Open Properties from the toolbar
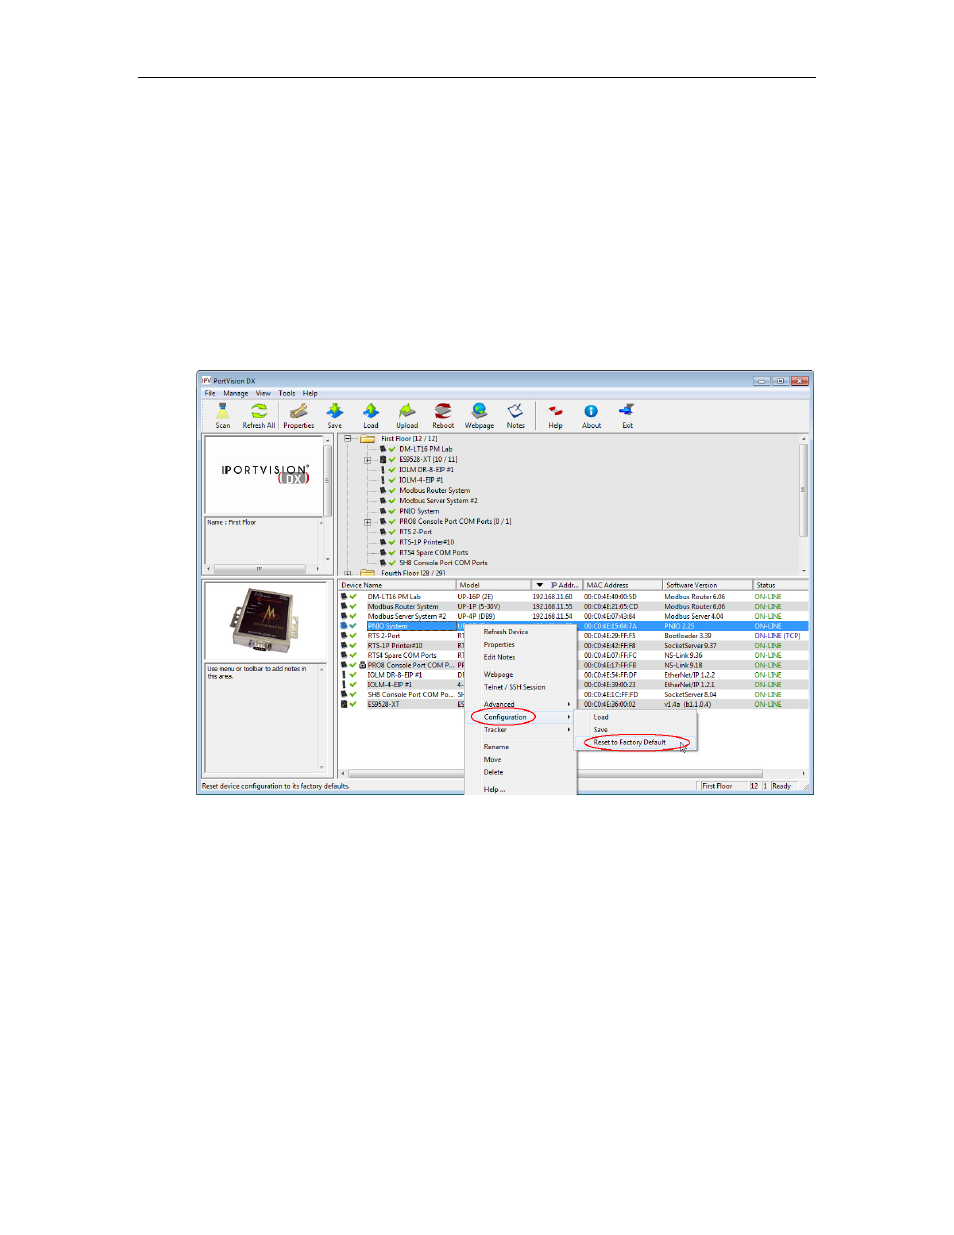The image size is (954, 1235). tap(298, 411)
